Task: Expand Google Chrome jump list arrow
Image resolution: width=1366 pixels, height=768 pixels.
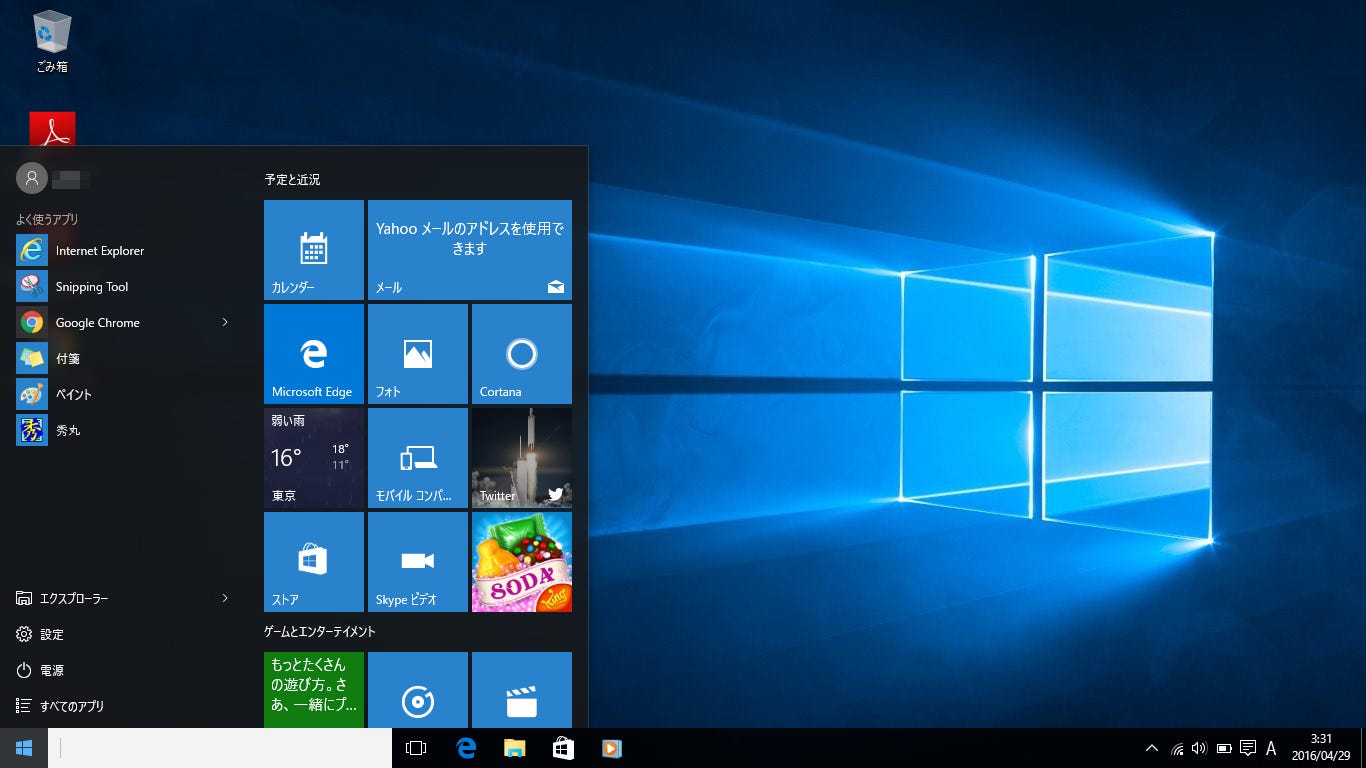Action: coord(225,322)
